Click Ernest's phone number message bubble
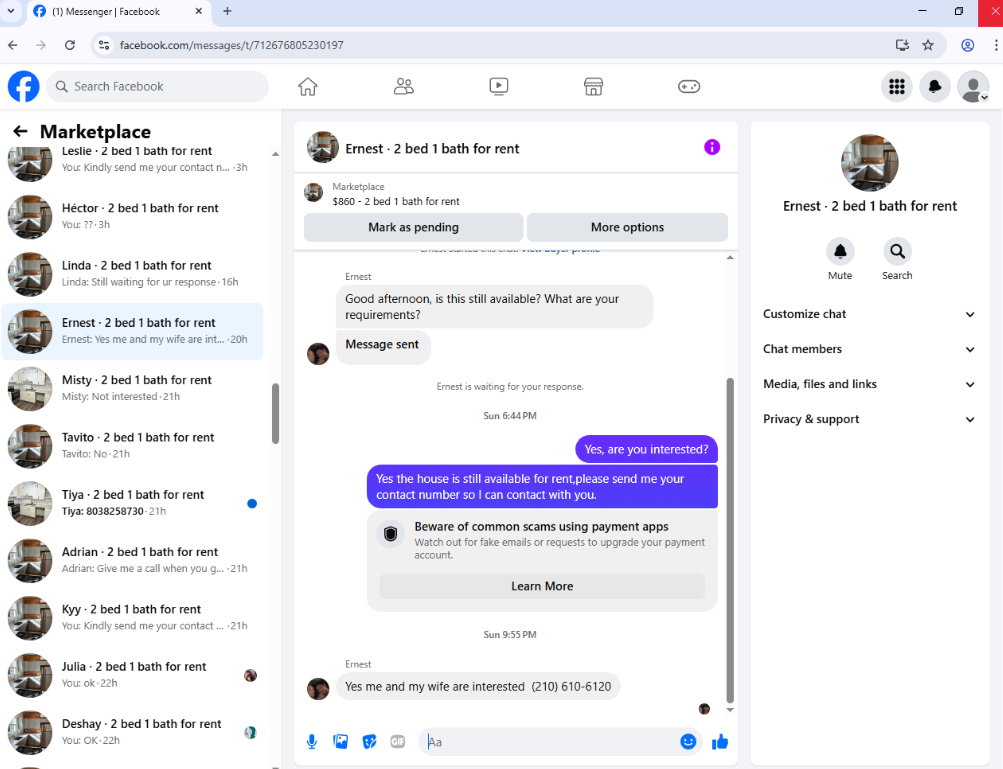The image size is (1003, 769). (x=478, y=686)
